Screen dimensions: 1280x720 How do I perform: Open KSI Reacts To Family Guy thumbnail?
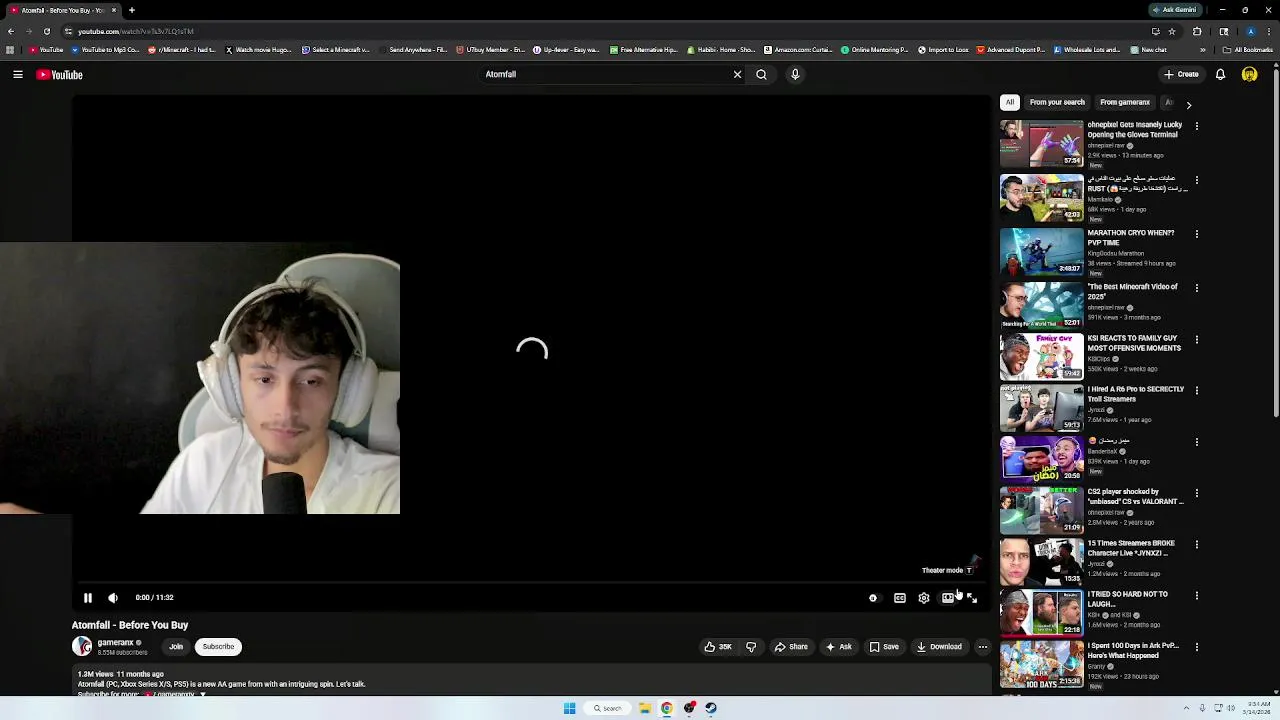(1041, 357)
